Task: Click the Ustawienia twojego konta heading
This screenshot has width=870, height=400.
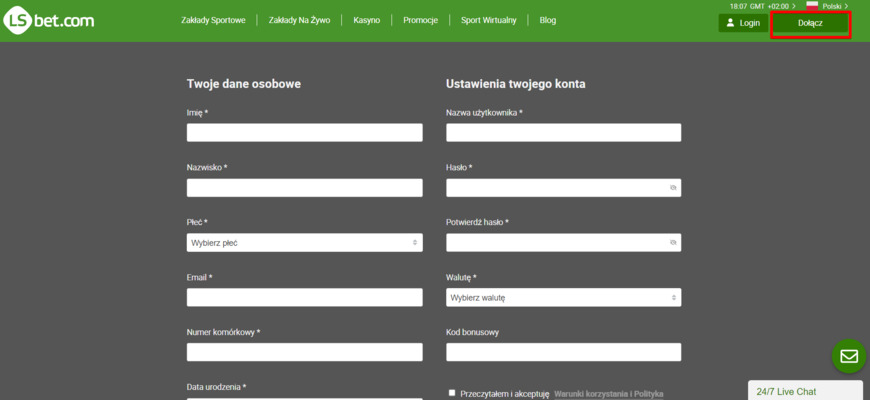Action: pos(515,84)
